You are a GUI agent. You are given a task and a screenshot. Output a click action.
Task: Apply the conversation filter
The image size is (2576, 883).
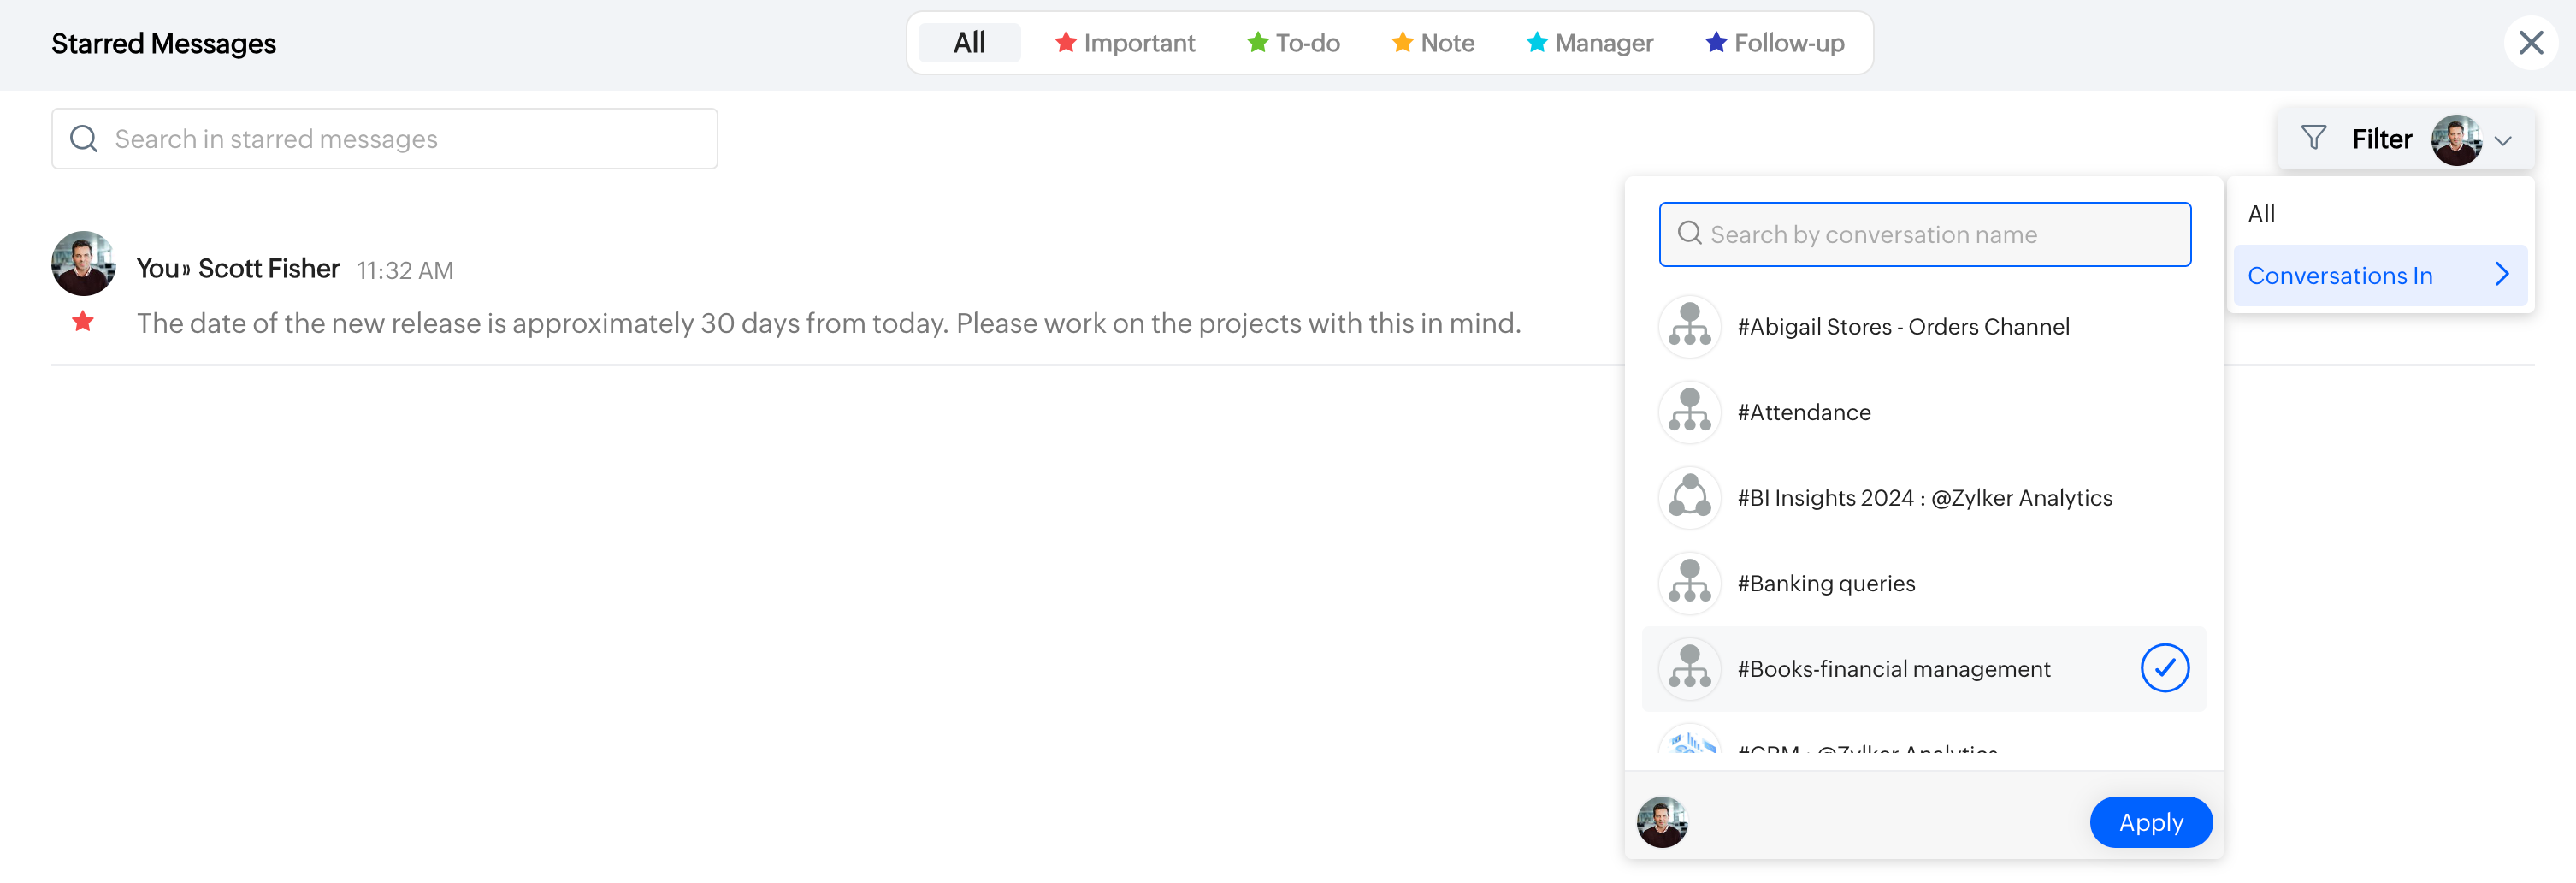(x=2150, y=822)
